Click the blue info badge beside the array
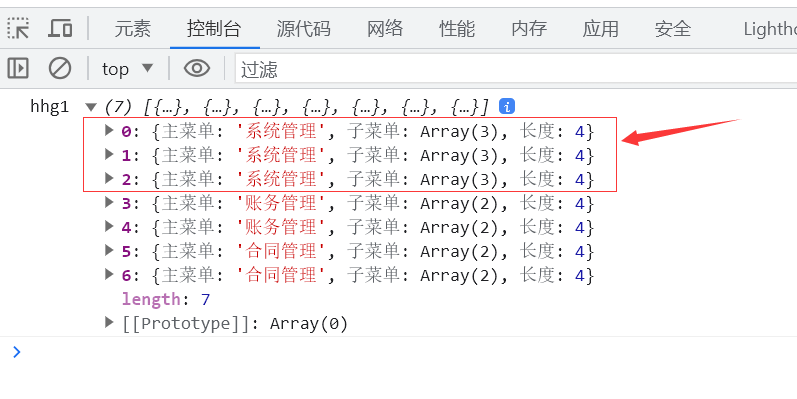Viewport: 797px width, 399px height. [x=507, y=106]
